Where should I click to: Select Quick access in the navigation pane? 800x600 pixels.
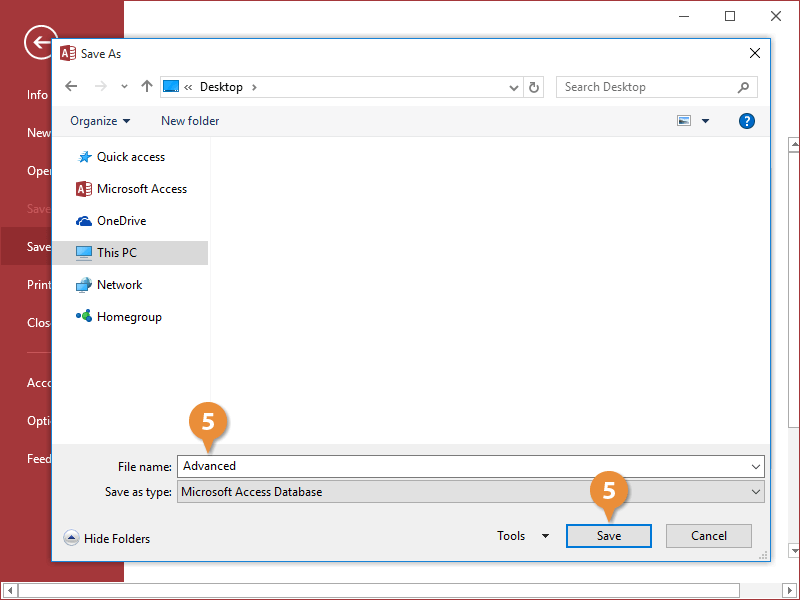(131, 156)
